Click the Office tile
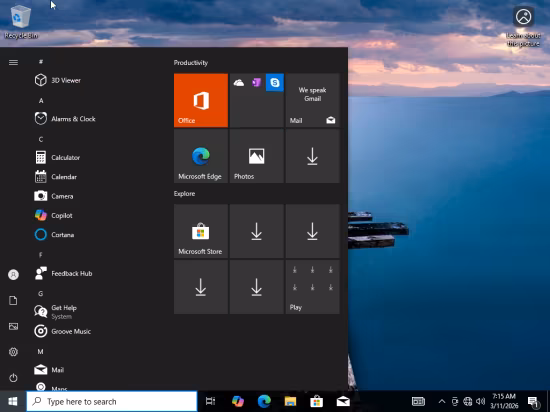The image size is (550, 412). pyautogui.click(x=201, y=100)
